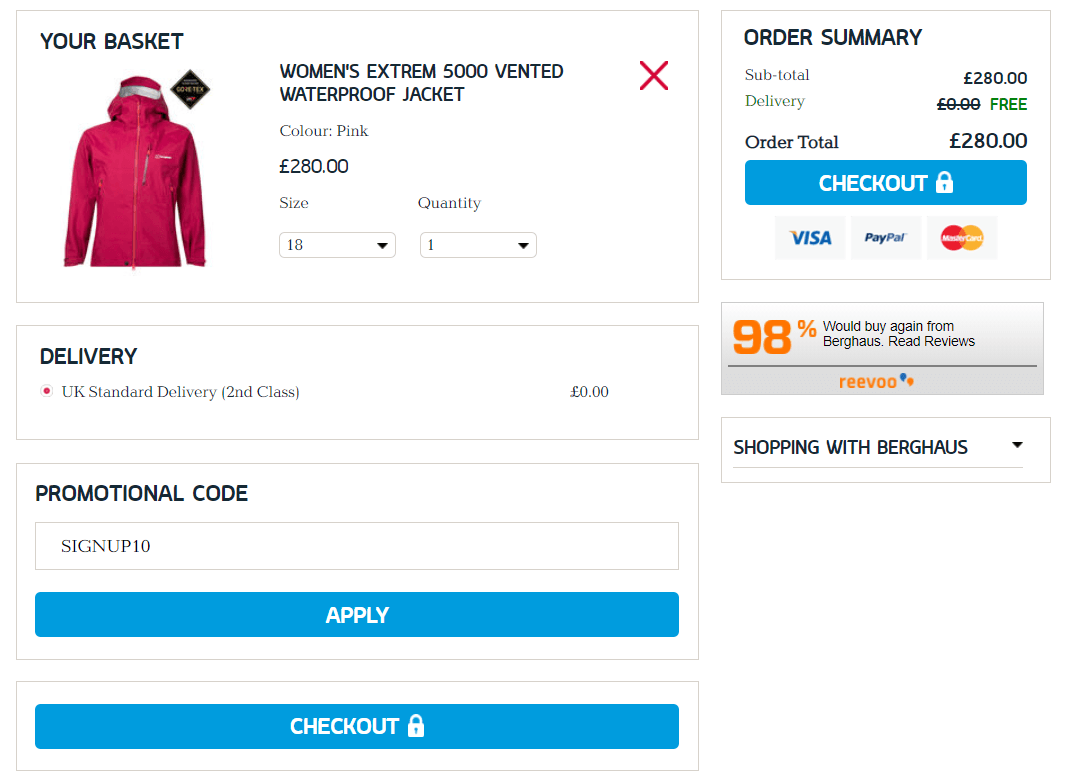Open the Women's Extrem 5000 jacket title link
This screenshot has width=1077, height=780.
[421, 83]
